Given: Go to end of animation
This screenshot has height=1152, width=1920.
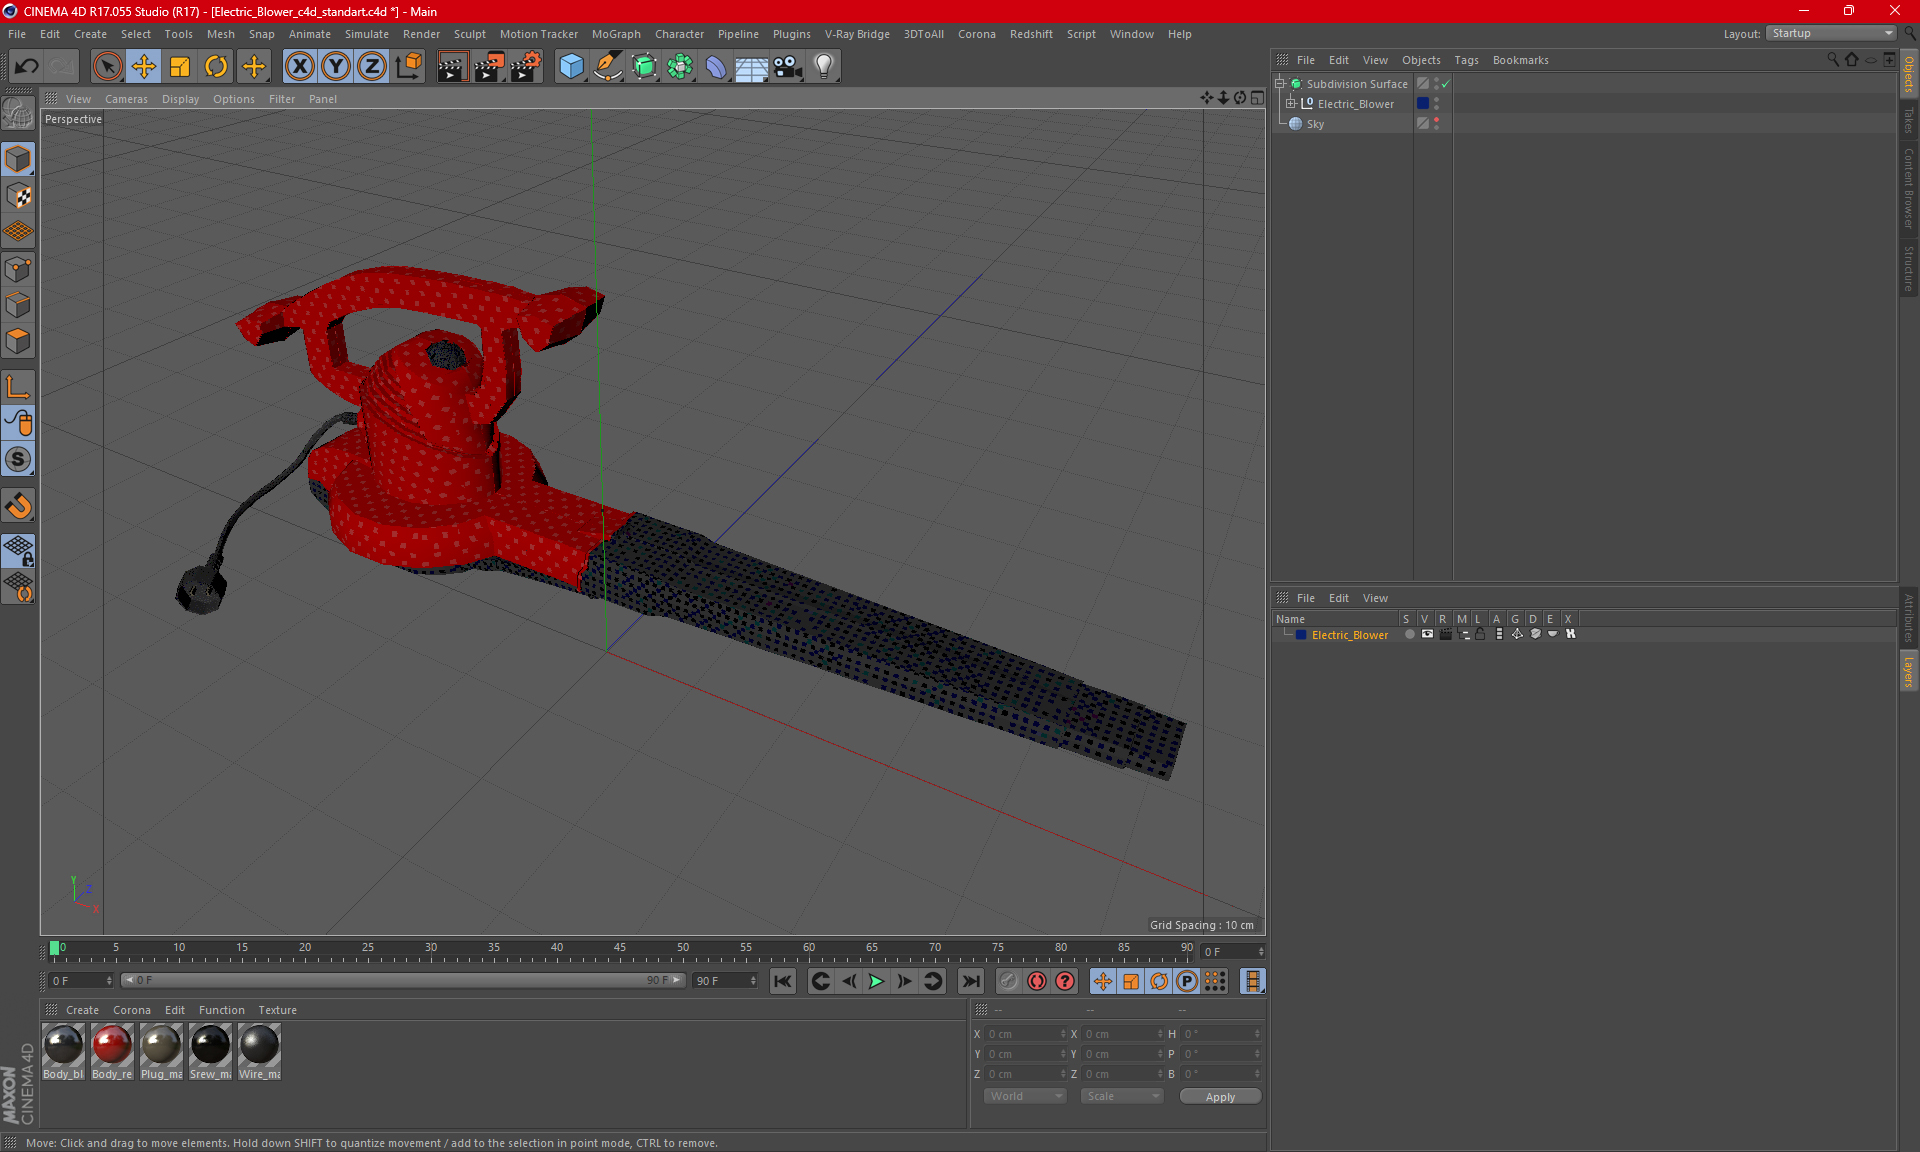Looking at the screenshot, I should (970, 981).
